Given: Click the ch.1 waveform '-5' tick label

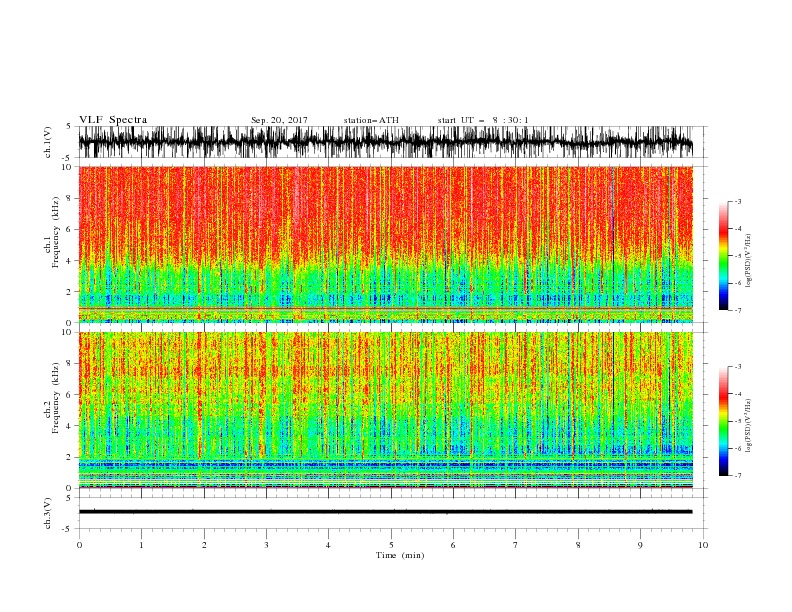Looking at the screenshot, I should (68, 158).
